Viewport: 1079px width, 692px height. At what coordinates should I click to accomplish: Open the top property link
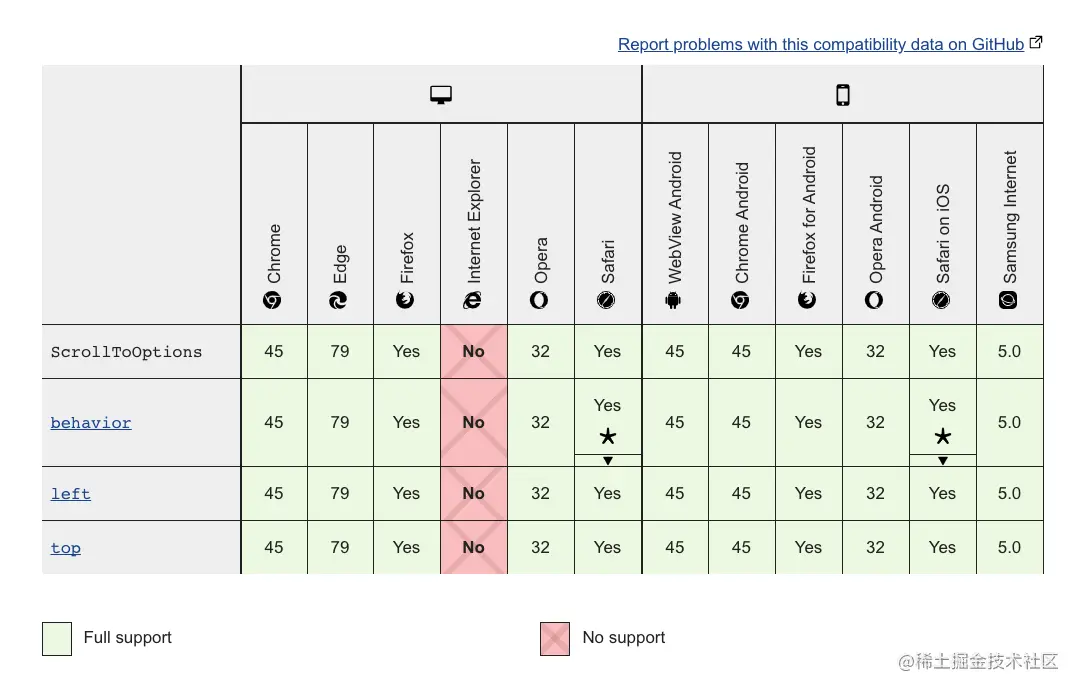[66, 548]
